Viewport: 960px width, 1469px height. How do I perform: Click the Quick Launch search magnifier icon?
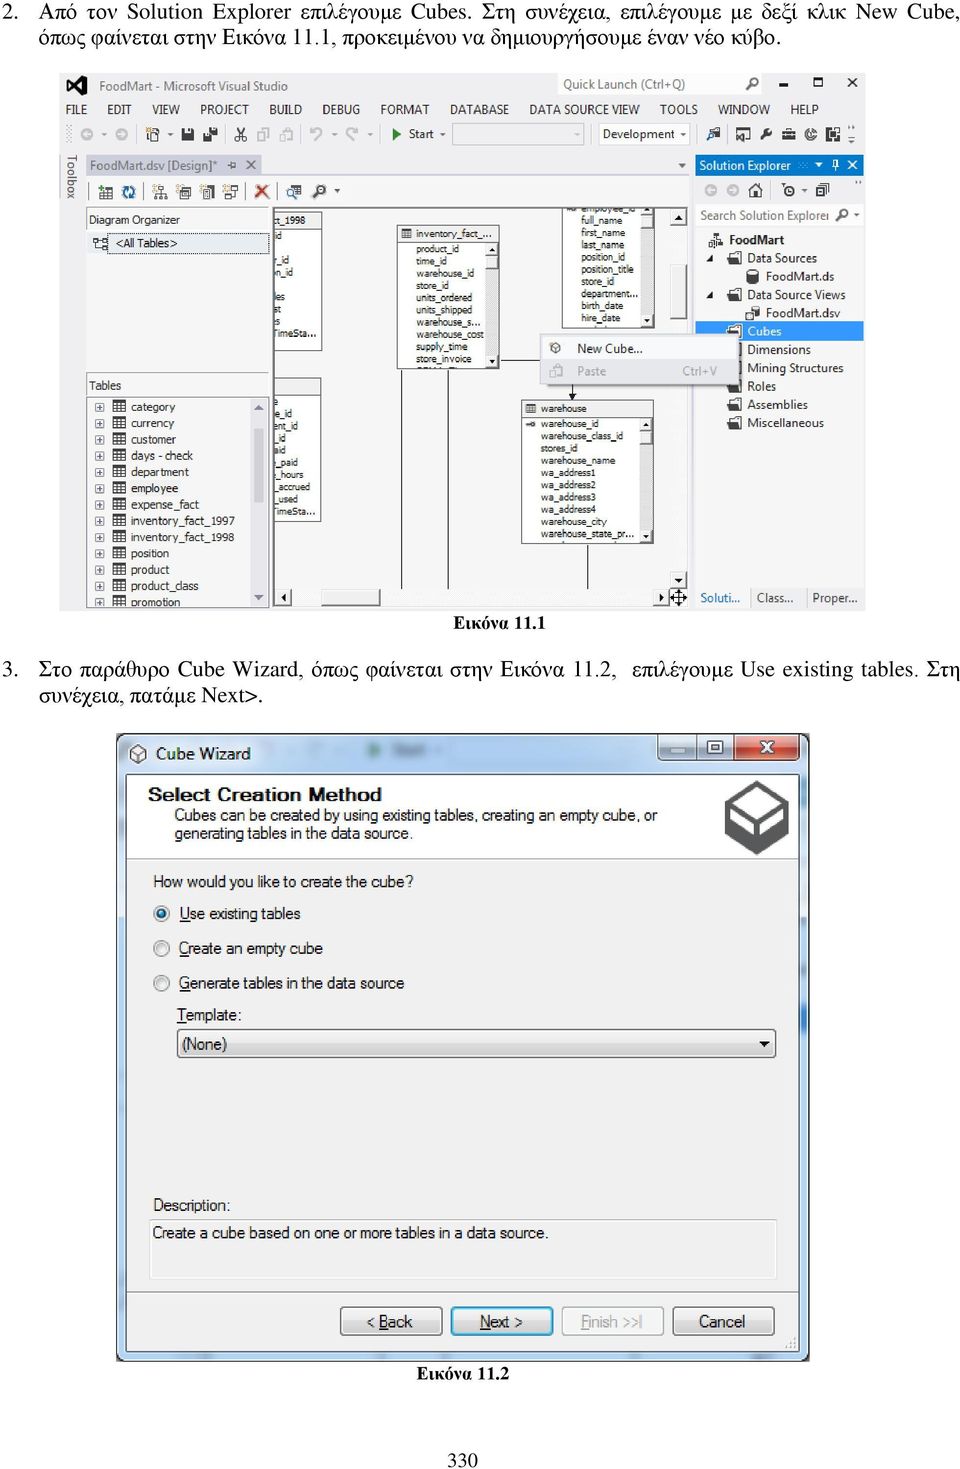(752, 84)
